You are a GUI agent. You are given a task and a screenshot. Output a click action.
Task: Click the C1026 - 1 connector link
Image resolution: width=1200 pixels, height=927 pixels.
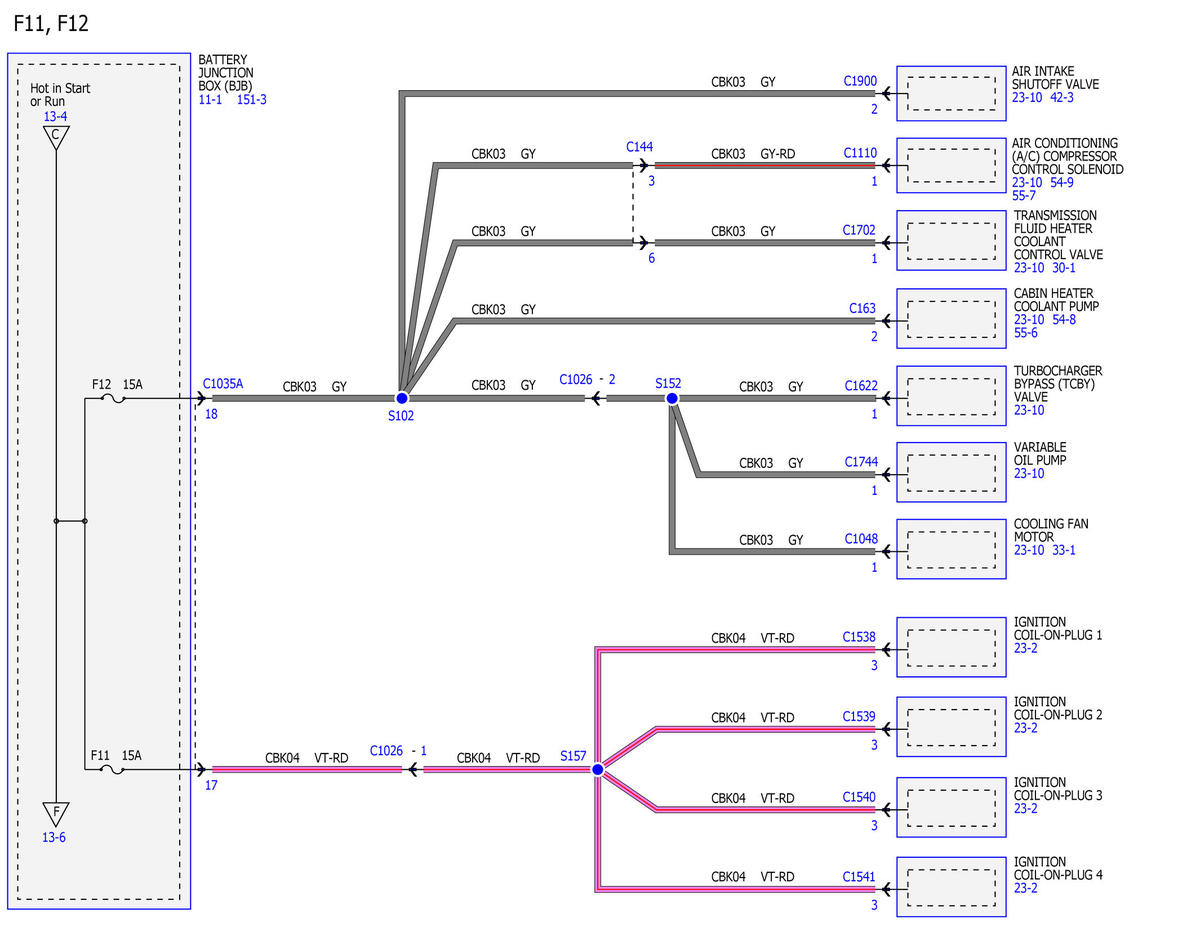click(398, 750)
